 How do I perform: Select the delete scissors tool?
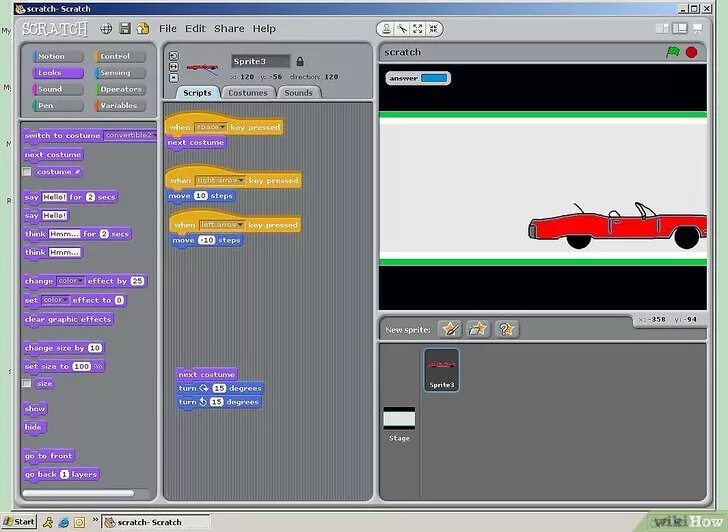tap(402, 29)
